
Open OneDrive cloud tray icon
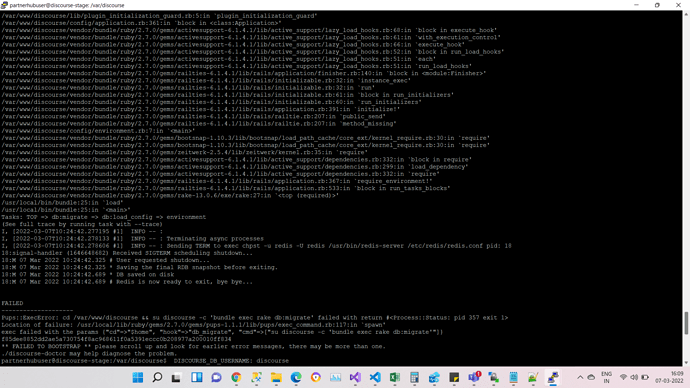pos(591,377)
